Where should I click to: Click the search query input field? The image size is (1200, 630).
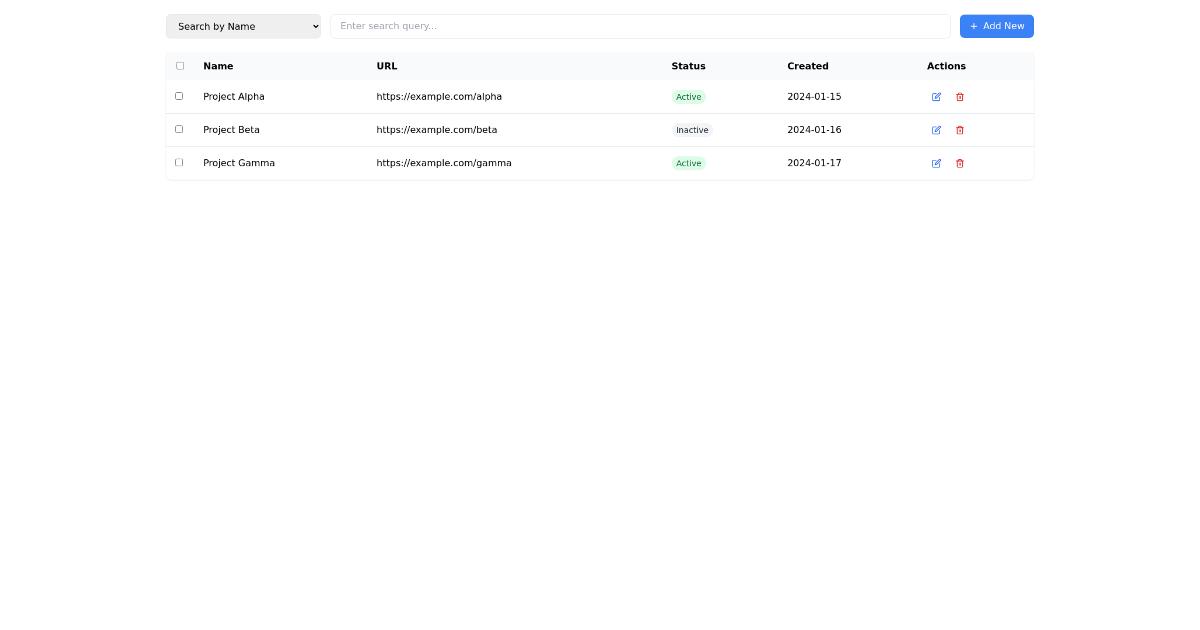coord(640,26)
